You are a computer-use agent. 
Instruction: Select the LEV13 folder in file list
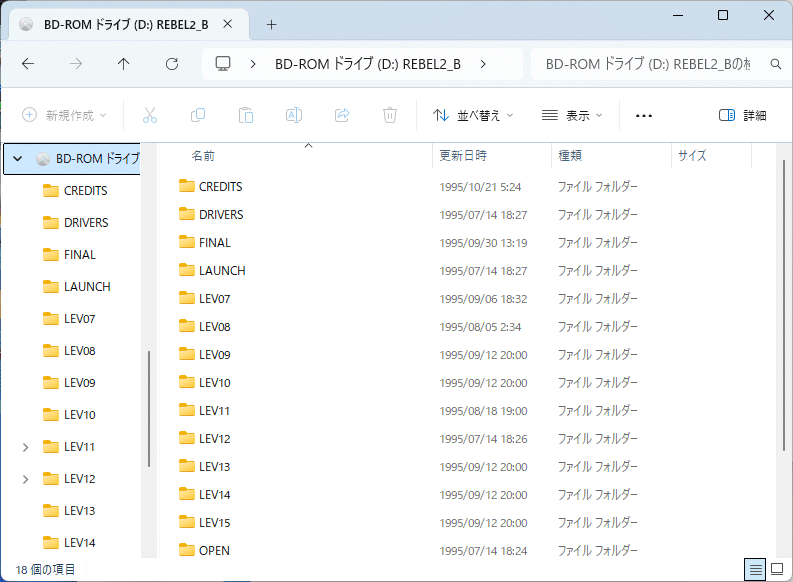(x=214, y=467)
